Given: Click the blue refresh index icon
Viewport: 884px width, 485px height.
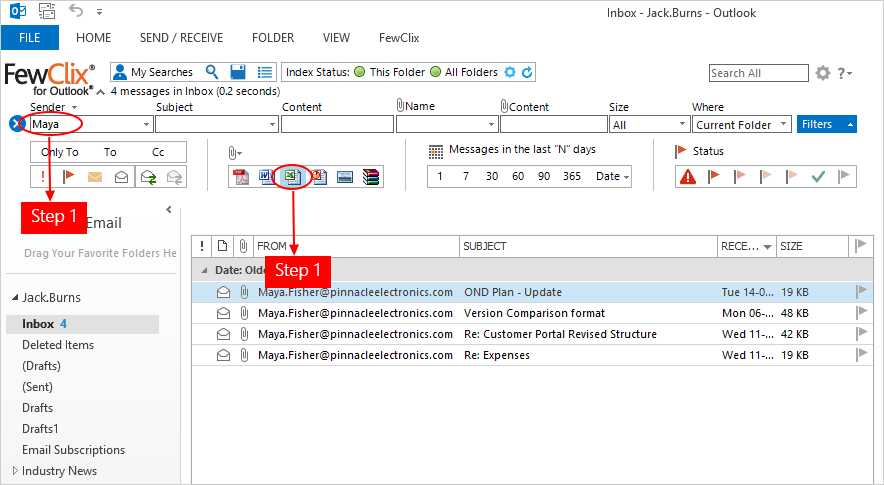Looking at the screenshot, I should [527, 72].
